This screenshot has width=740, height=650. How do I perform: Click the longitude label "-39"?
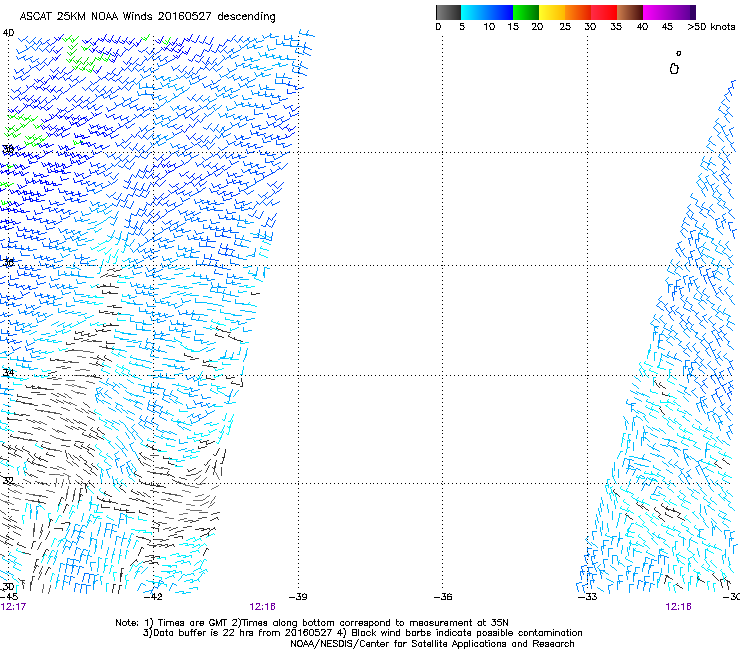tap(298, 597)
